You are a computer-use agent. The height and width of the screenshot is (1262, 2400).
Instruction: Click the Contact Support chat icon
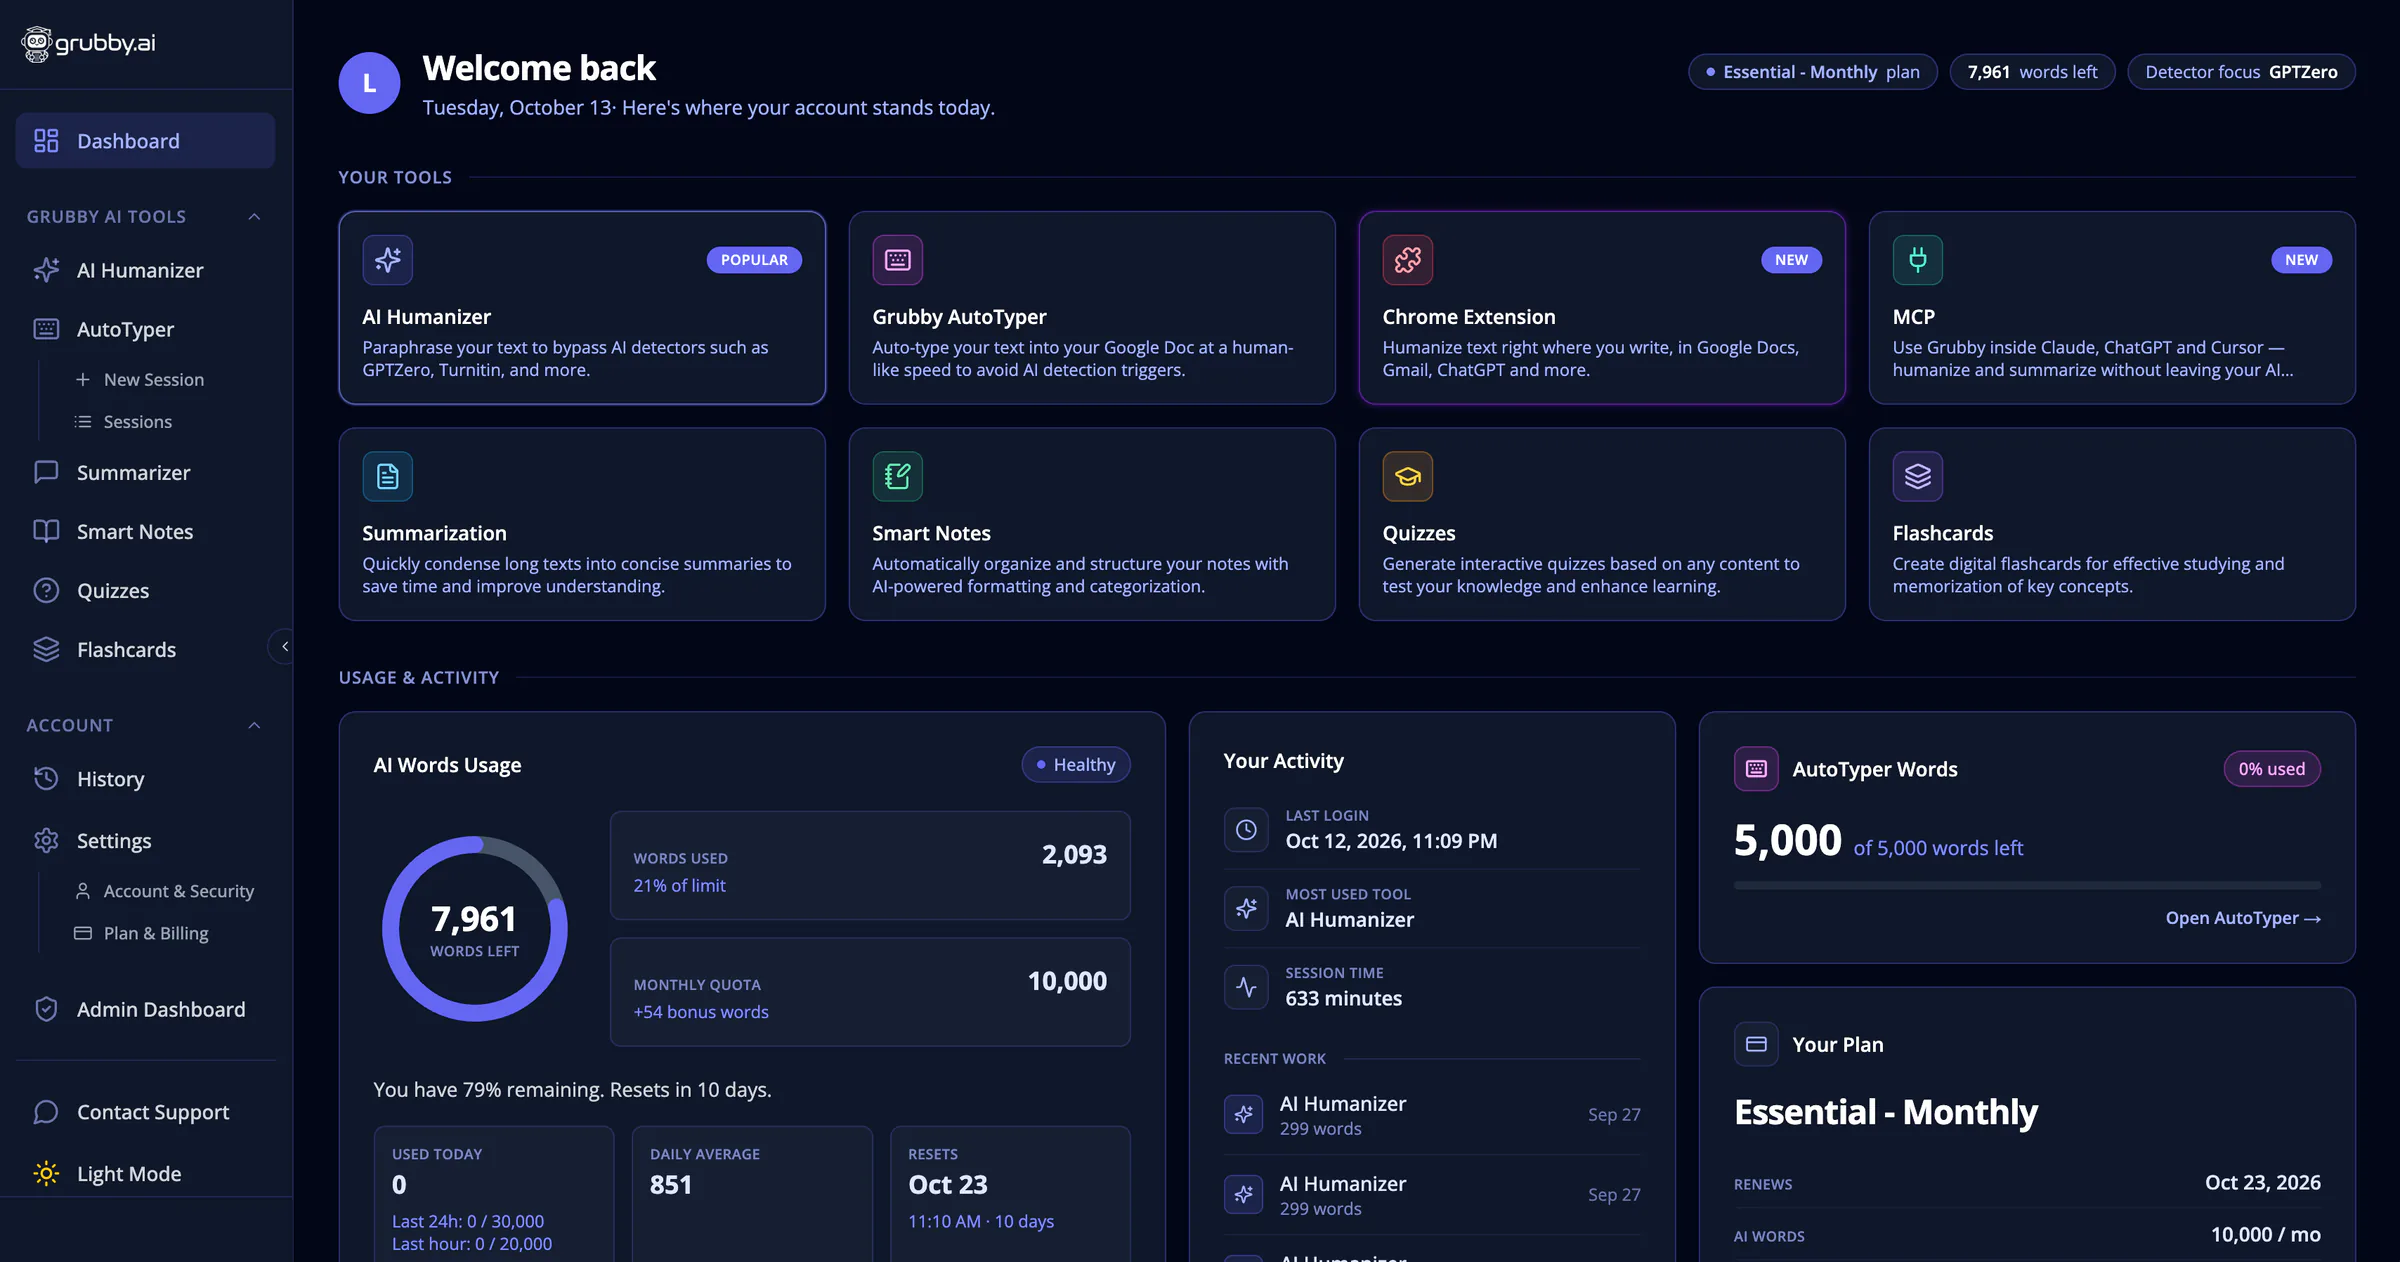46,1112
